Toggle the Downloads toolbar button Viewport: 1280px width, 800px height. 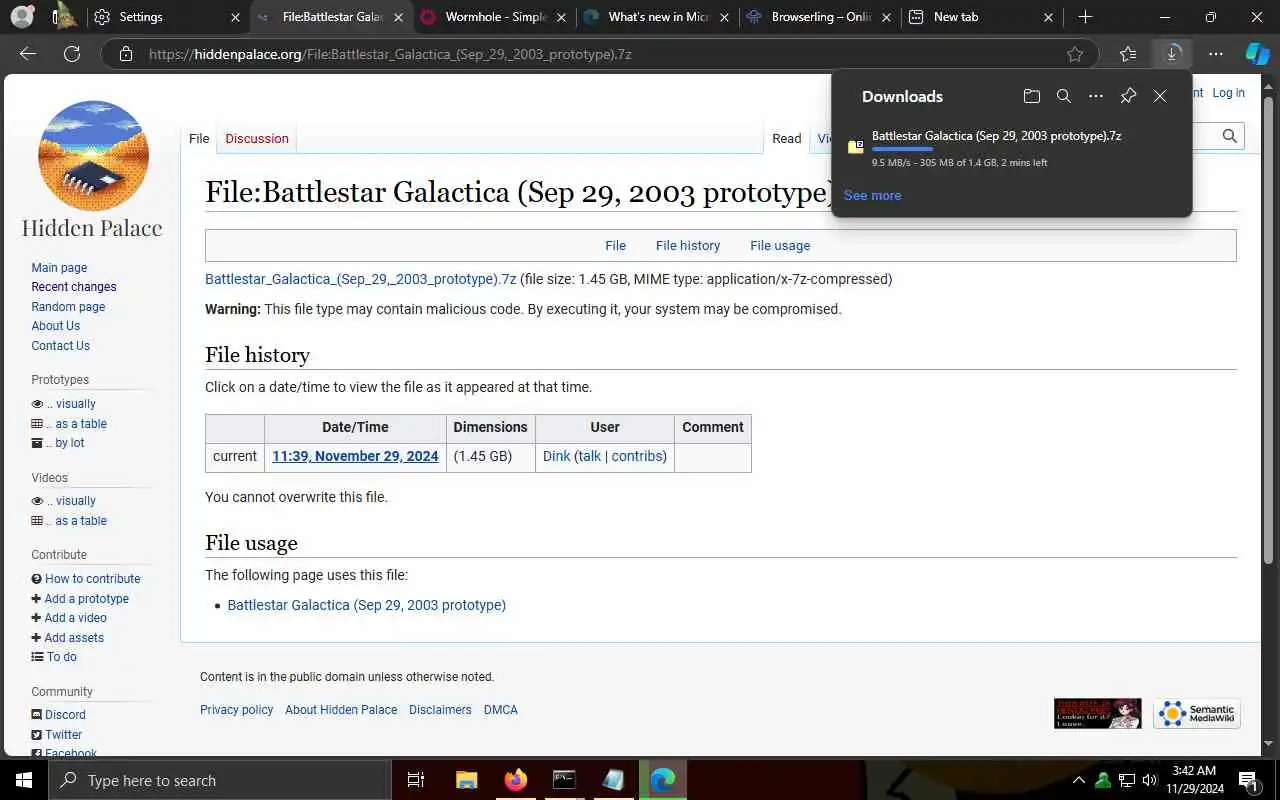pyautogui.click(x=1172, y=54)
